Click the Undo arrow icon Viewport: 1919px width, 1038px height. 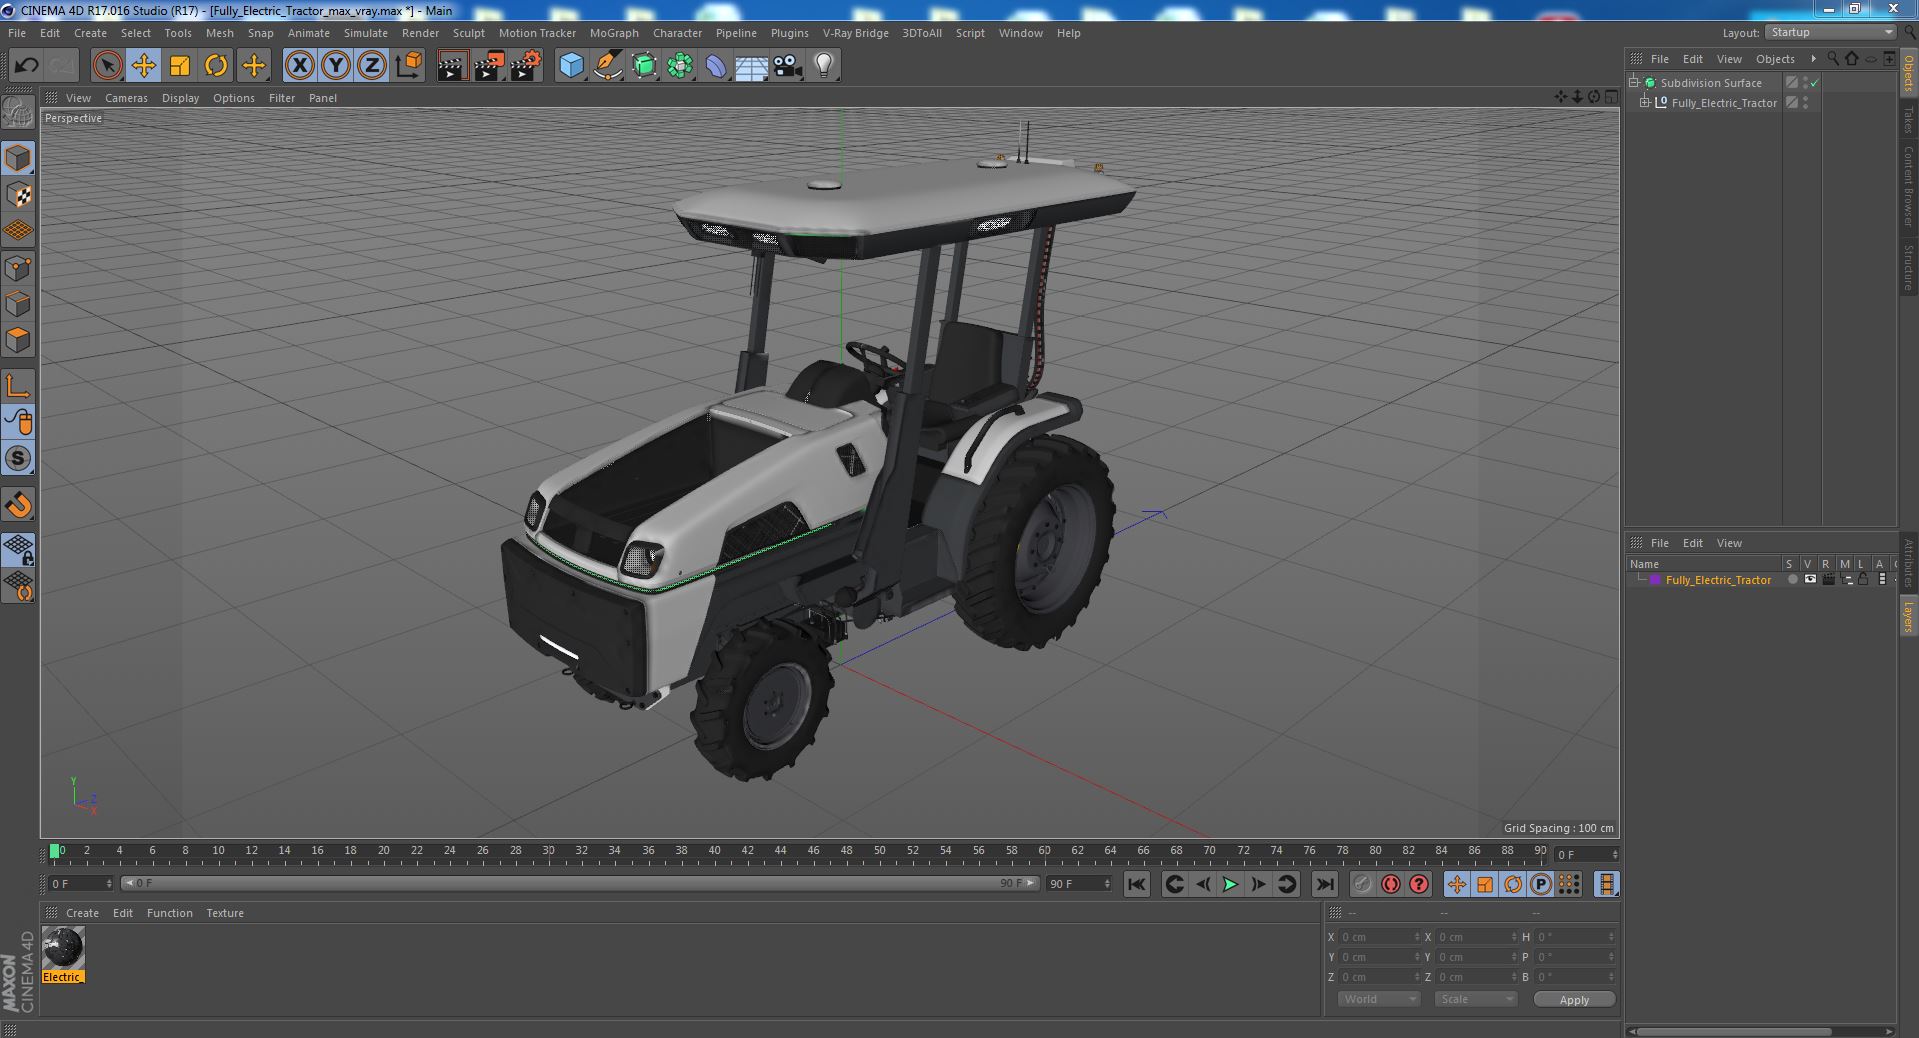coord(25,66)
